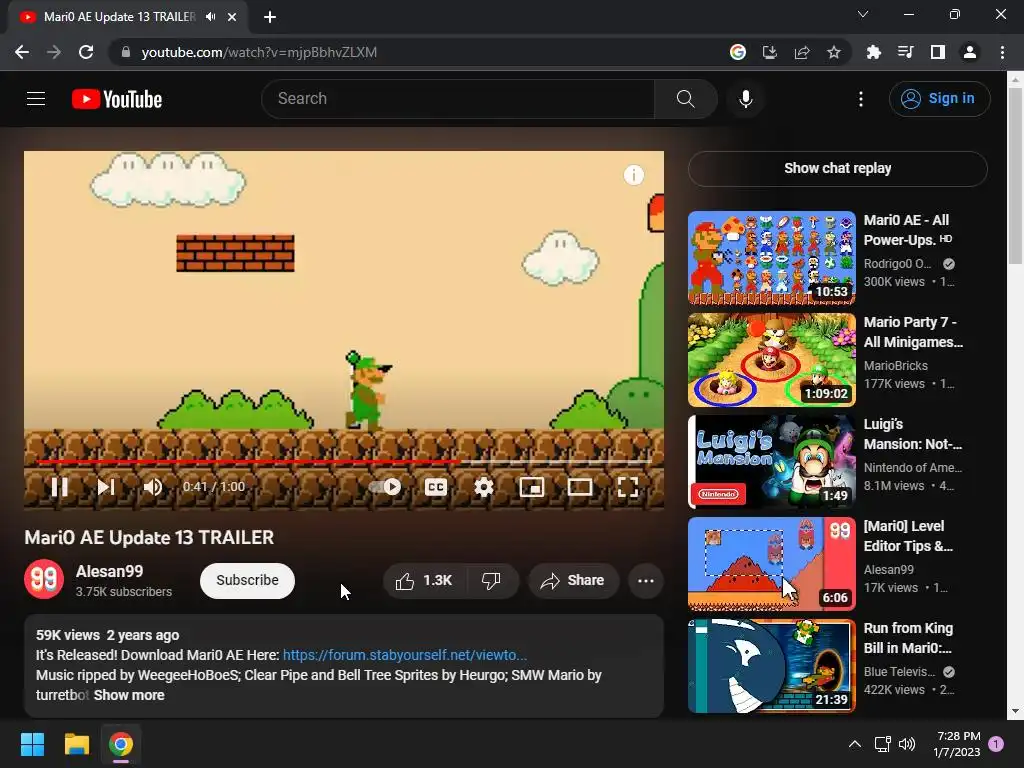
Task: Open YouTube settings three-dot menu
Action: (x=861, y=99)
